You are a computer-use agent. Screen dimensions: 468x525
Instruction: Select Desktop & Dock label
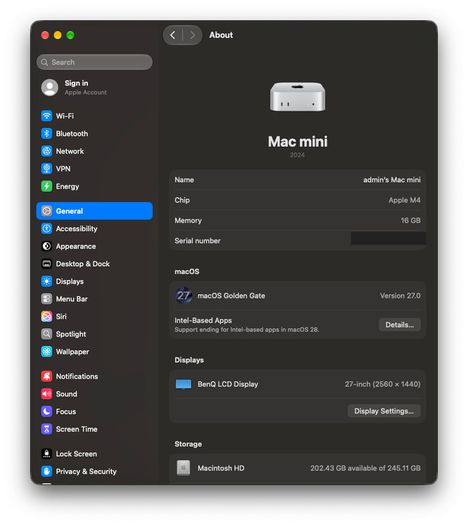point(83,264)
